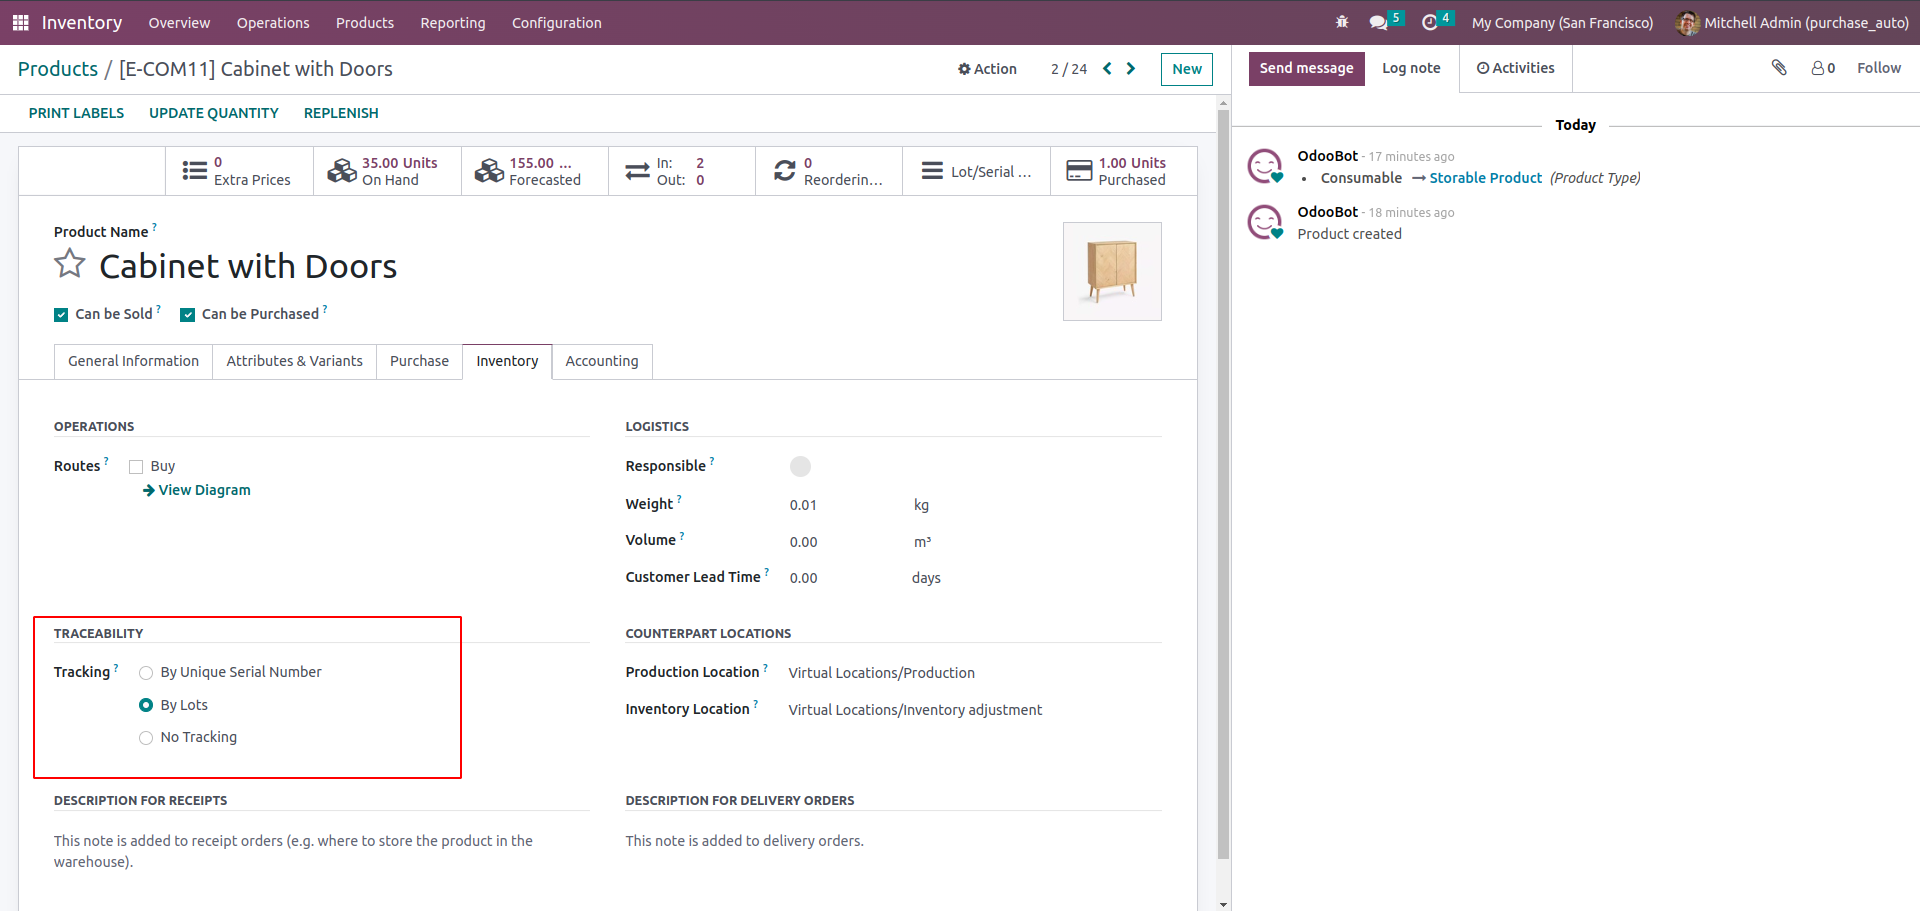
Task: Click Log note button
Action: 1411,68
